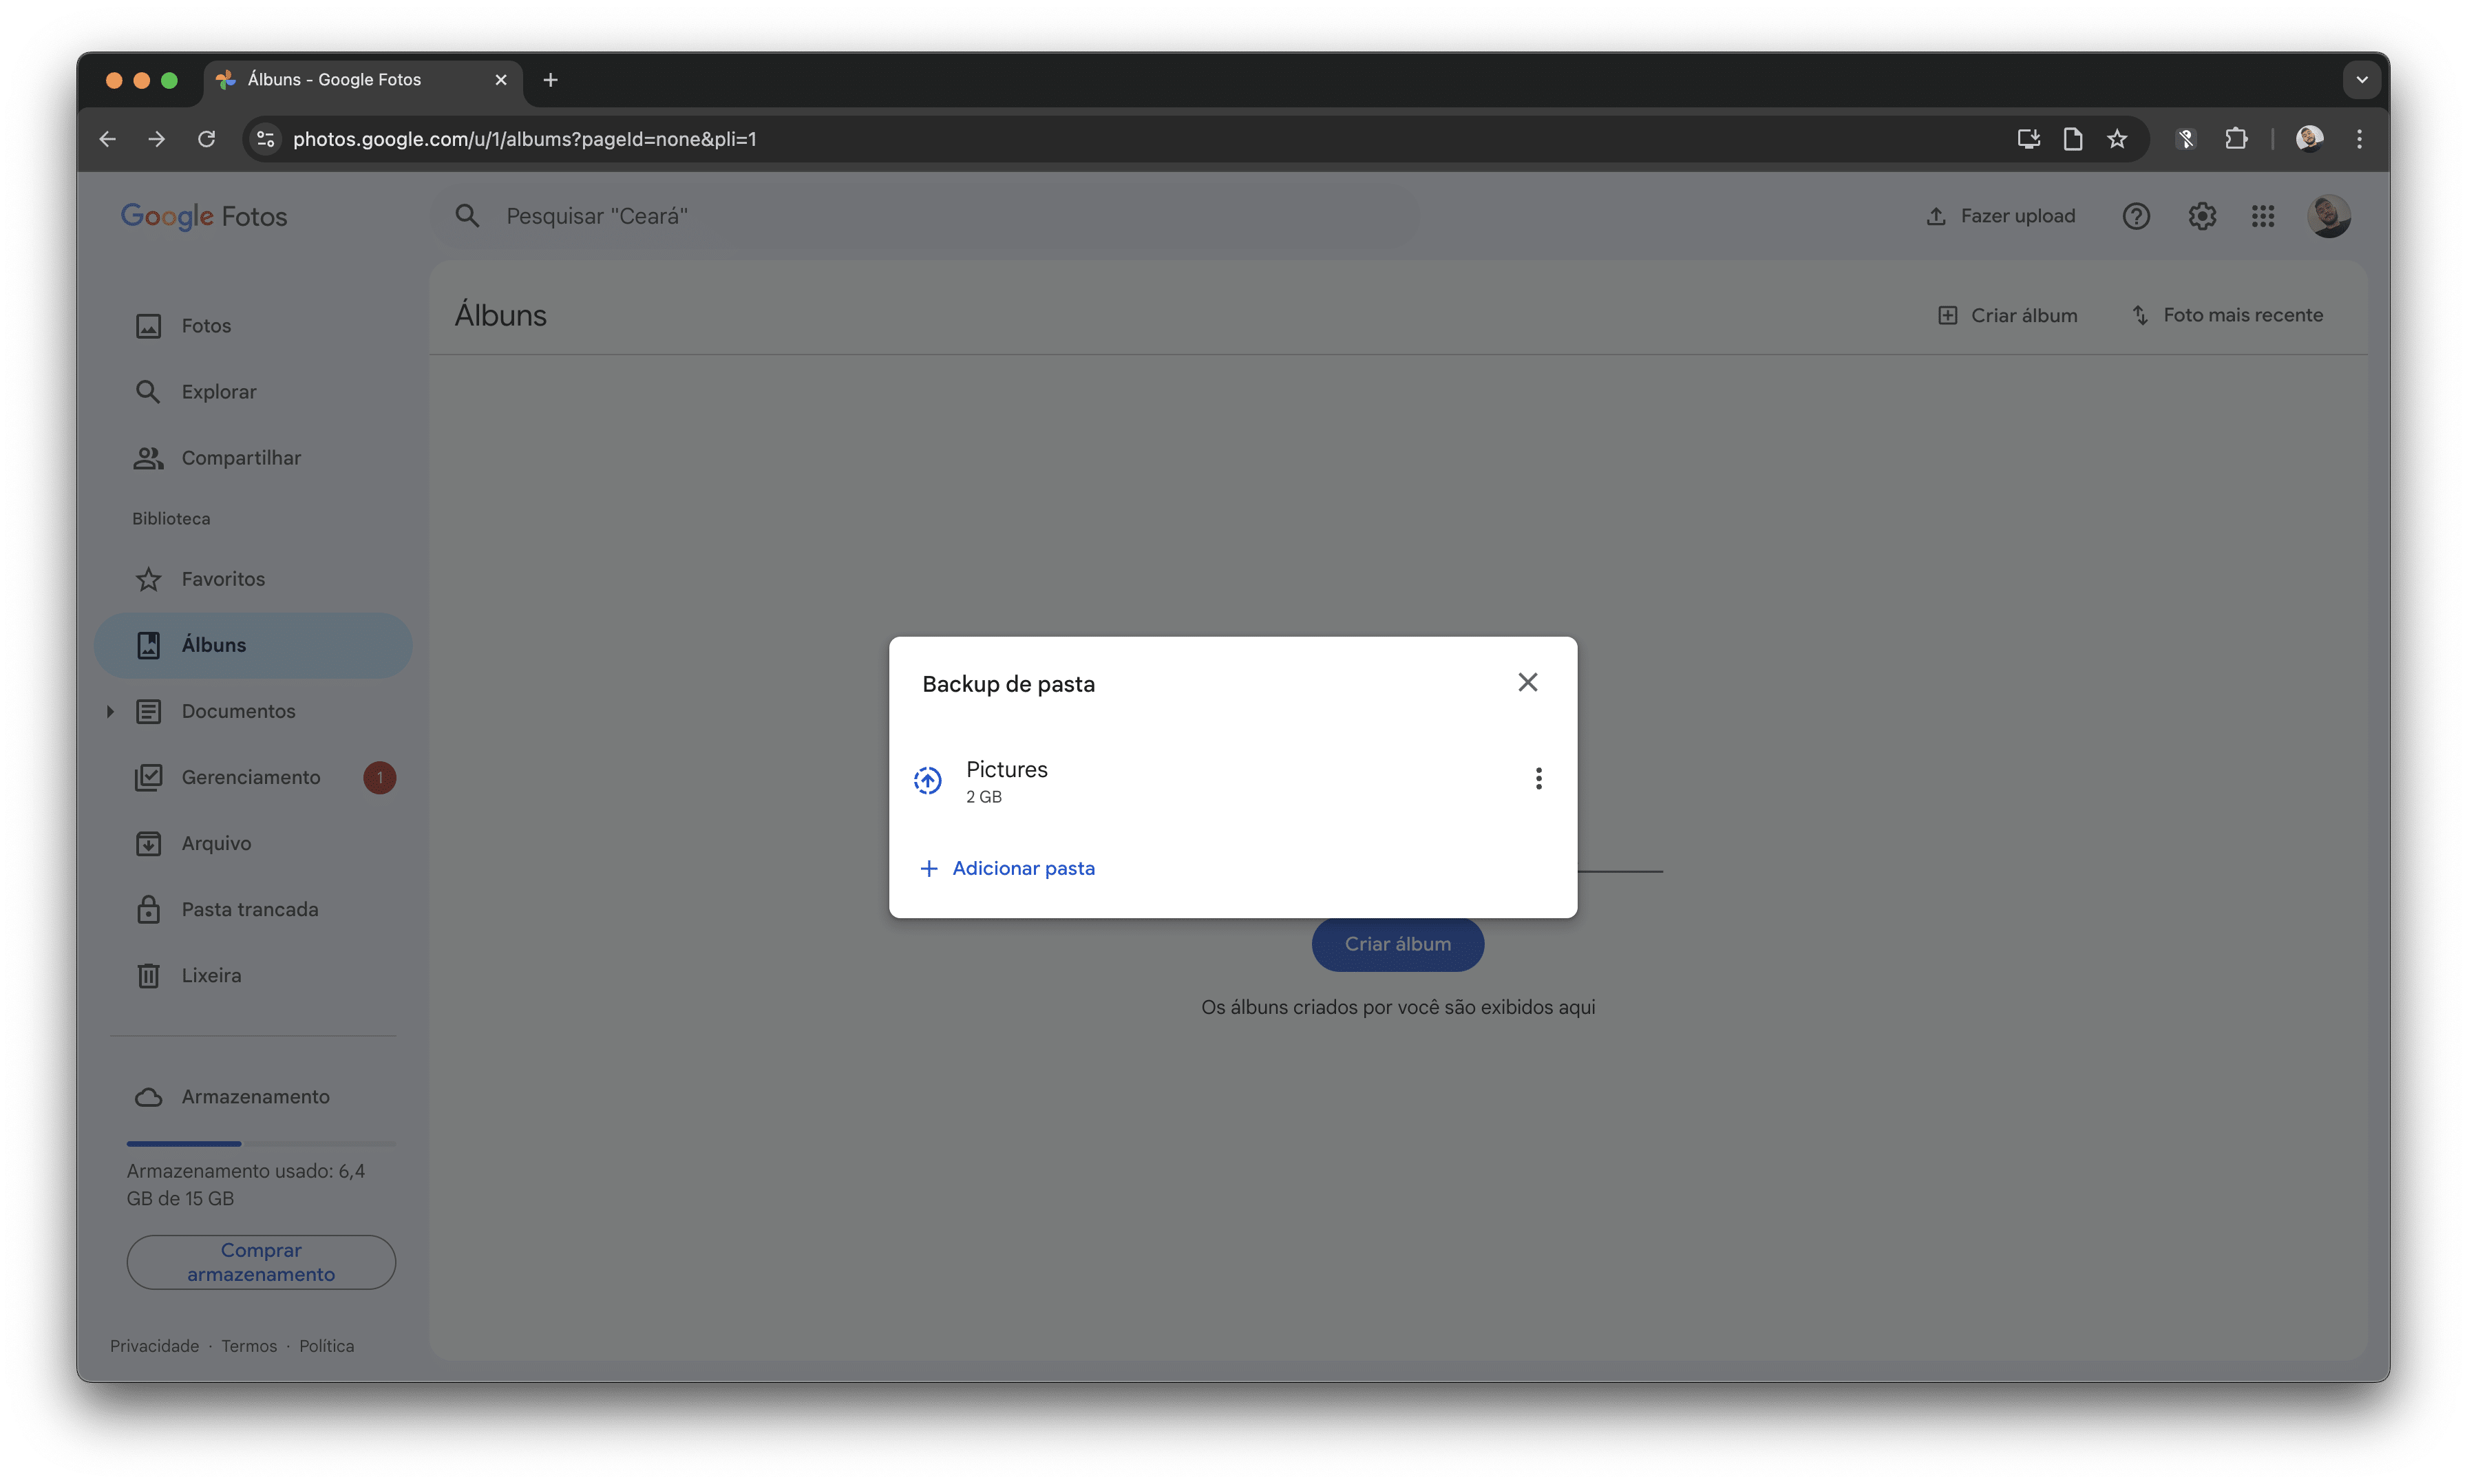Click the Google Fotos logo
Viewport: 2467px width, 1484px height.
click(204, 216)
